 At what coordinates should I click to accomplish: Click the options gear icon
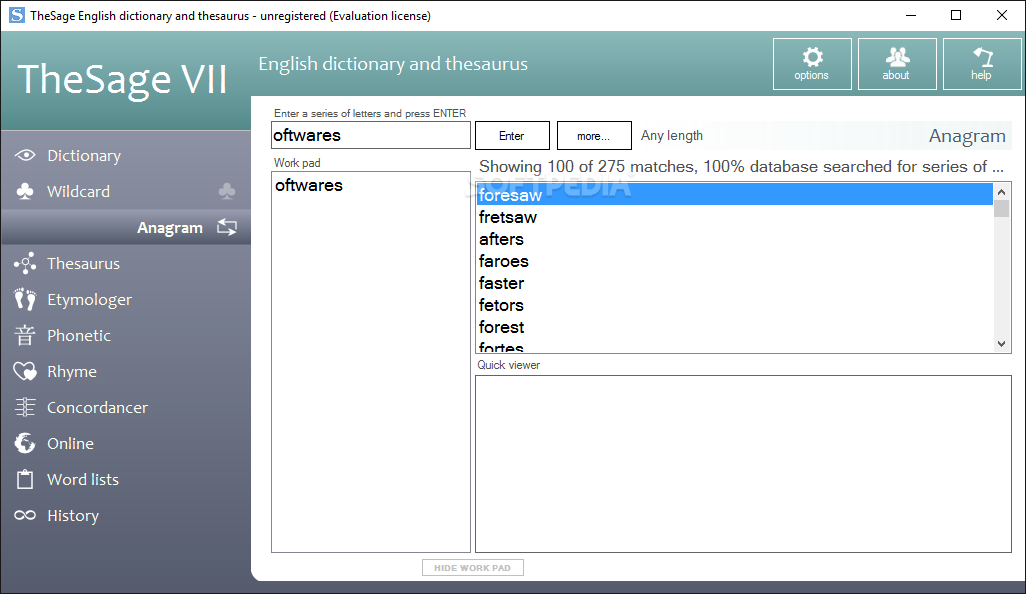[812, 57]
